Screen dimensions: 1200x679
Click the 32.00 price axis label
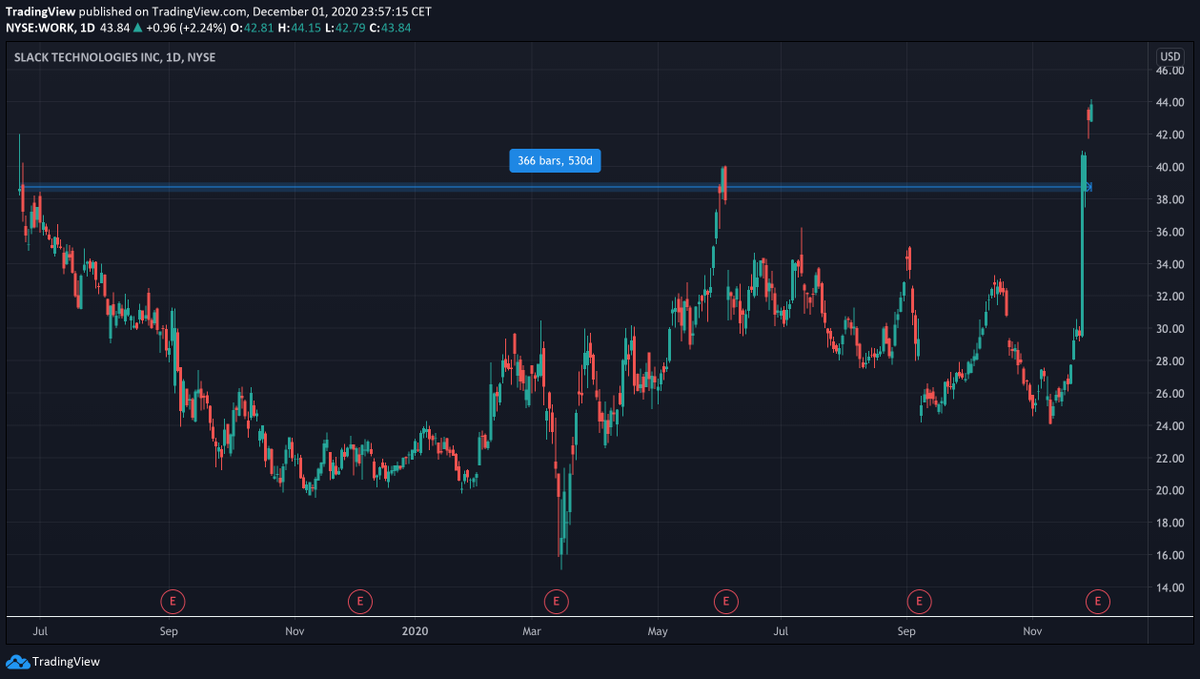point(1170,297)
